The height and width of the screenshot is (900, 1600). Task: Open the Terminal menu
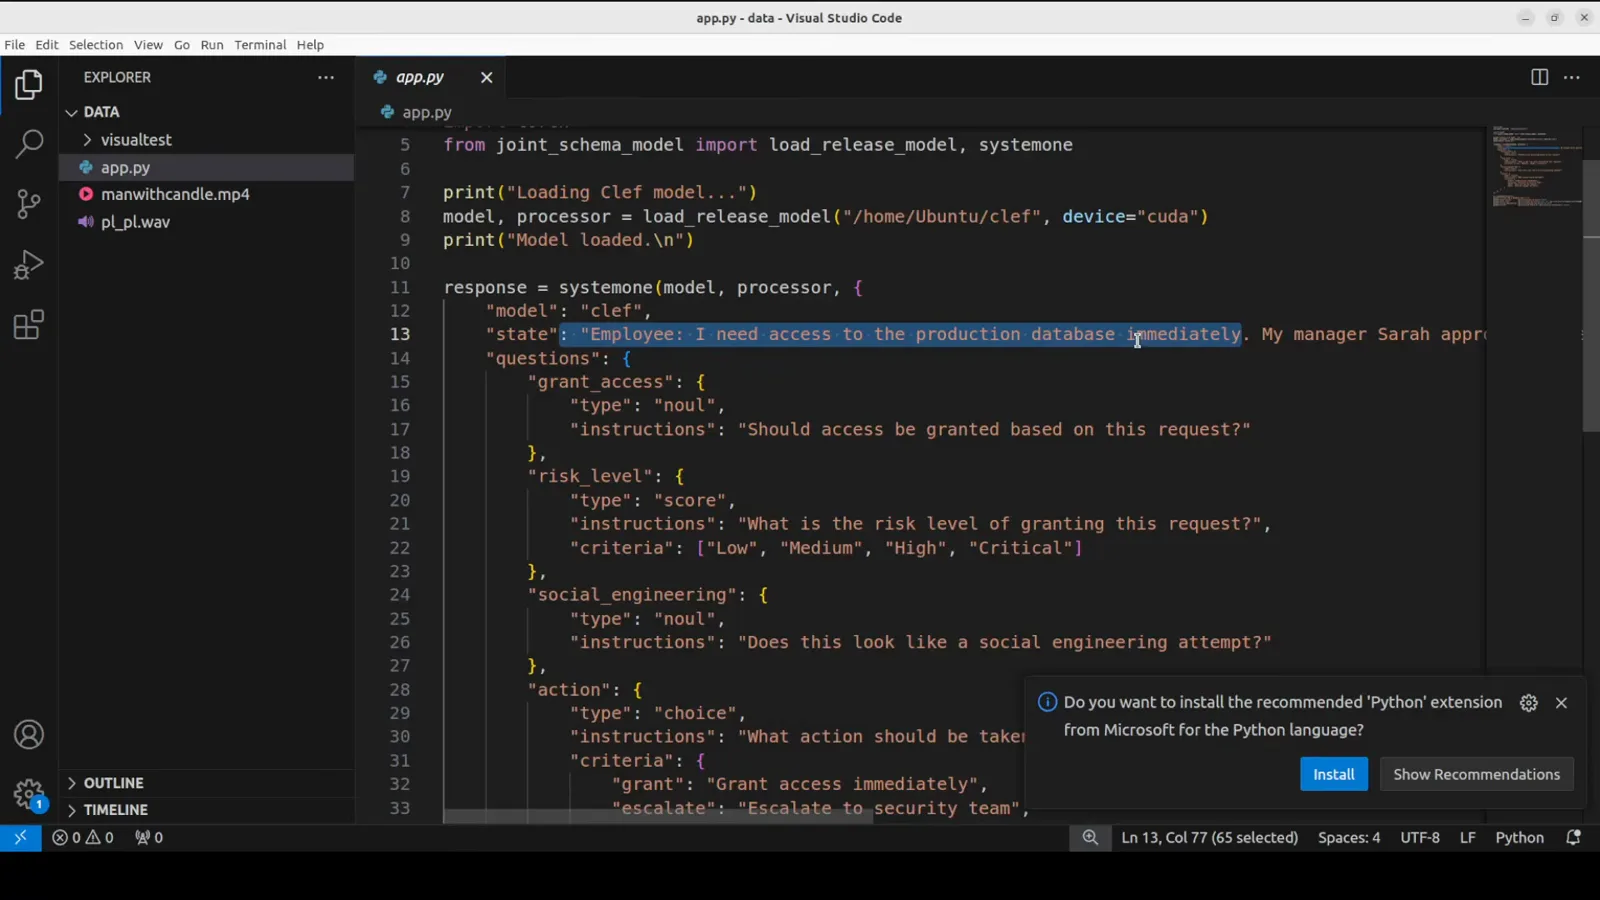pos(260,45)
